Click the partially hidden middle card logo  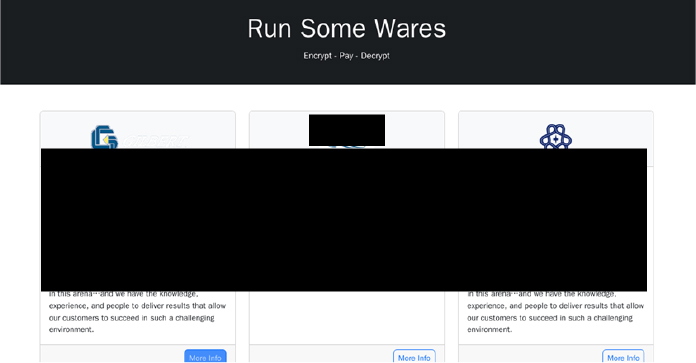pos(347,146)
